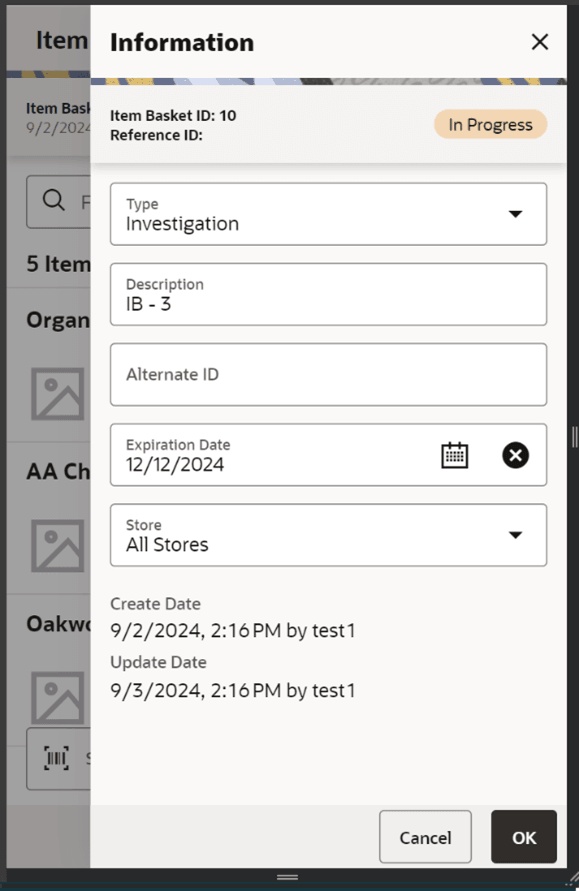Clear the Expiration Date using the X icon
Image resolution: width=579 pixels, height=891 pixels.
[x=515, y=455]
